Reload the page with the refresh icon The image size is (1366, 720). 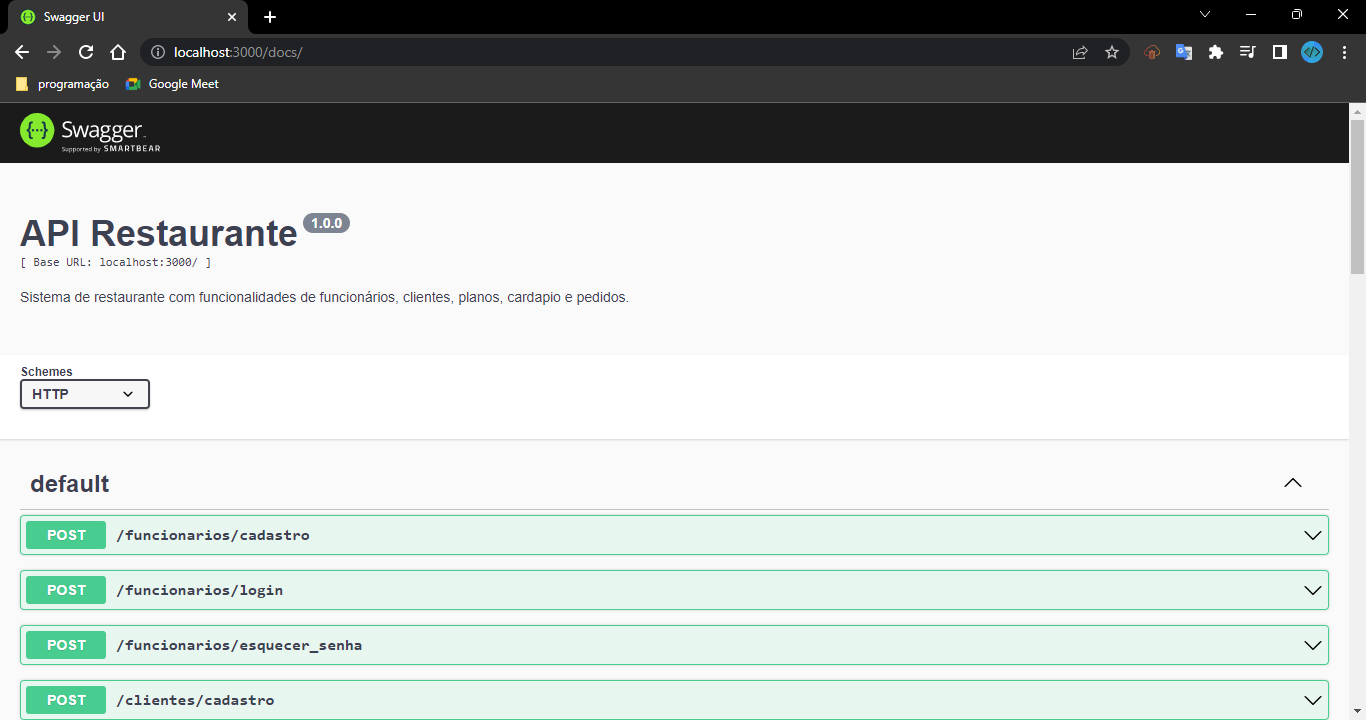tap(86, 52)
